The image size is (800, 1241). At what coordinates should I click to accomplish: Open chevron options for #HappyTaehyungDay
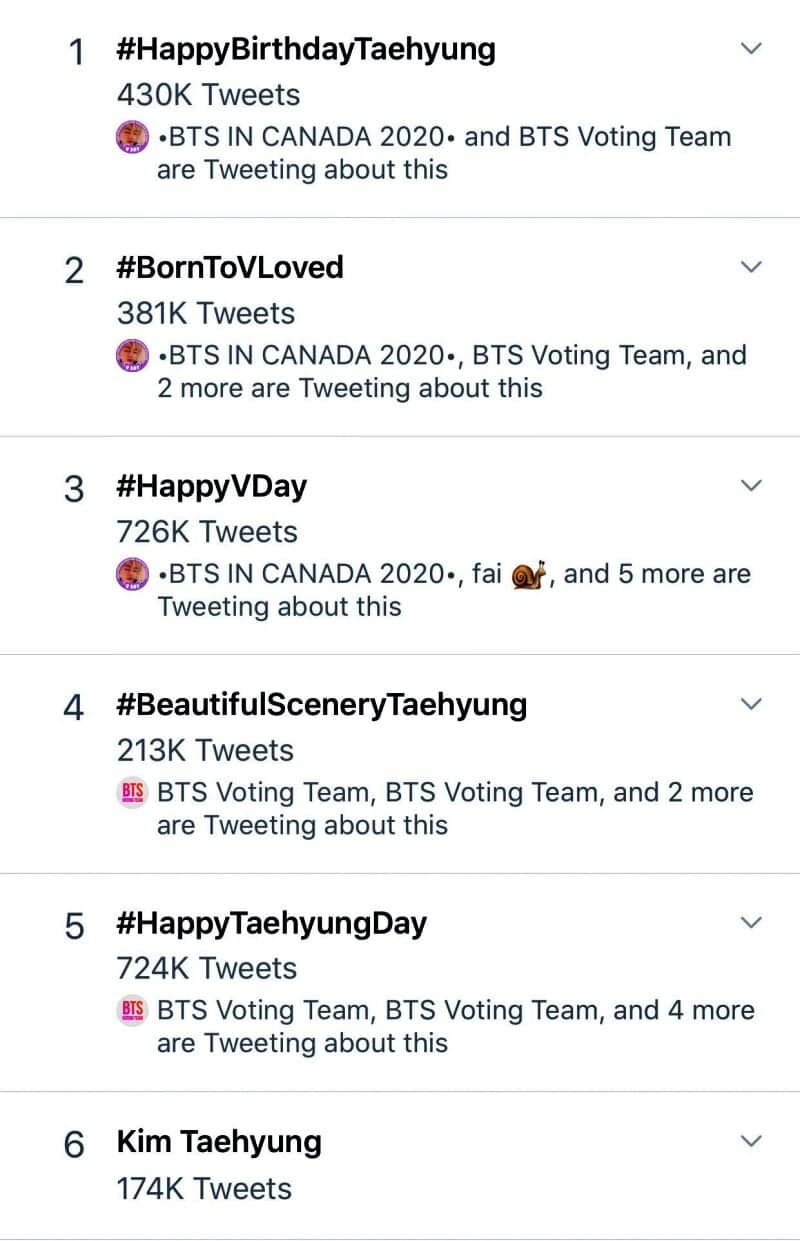(x=750, y=921)
